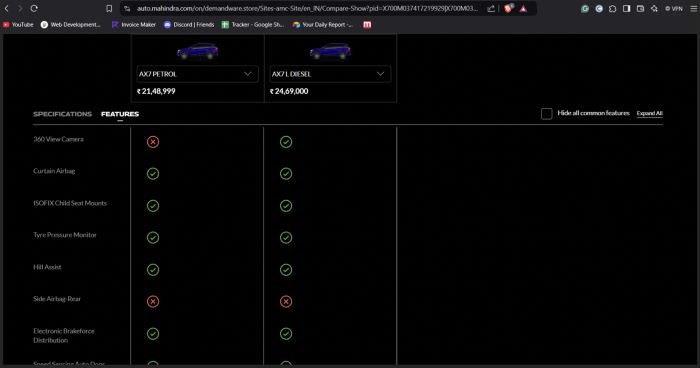Open the red M icon bookmark
The image size is (700, 368).
point(367,25)
